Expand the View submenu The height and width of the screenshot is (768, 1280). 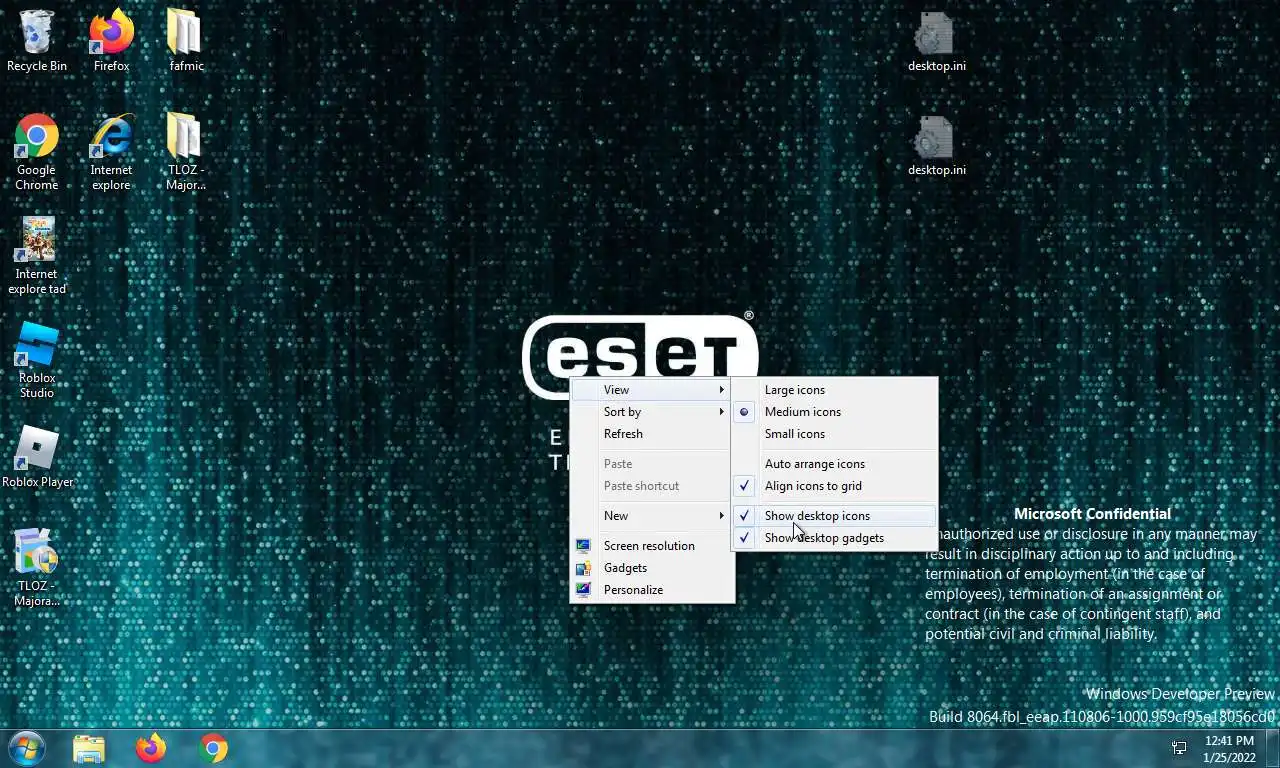[x=652, y=390]
